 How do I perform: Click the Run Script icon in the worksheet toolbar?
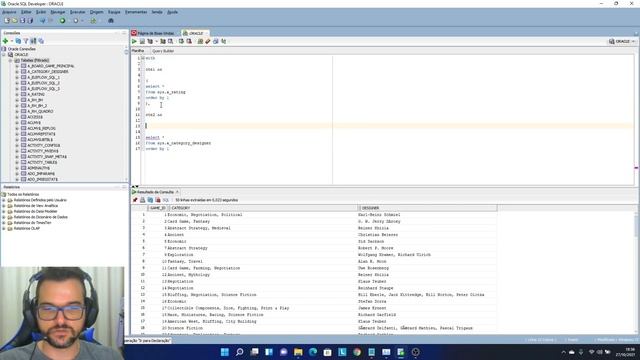142,41
